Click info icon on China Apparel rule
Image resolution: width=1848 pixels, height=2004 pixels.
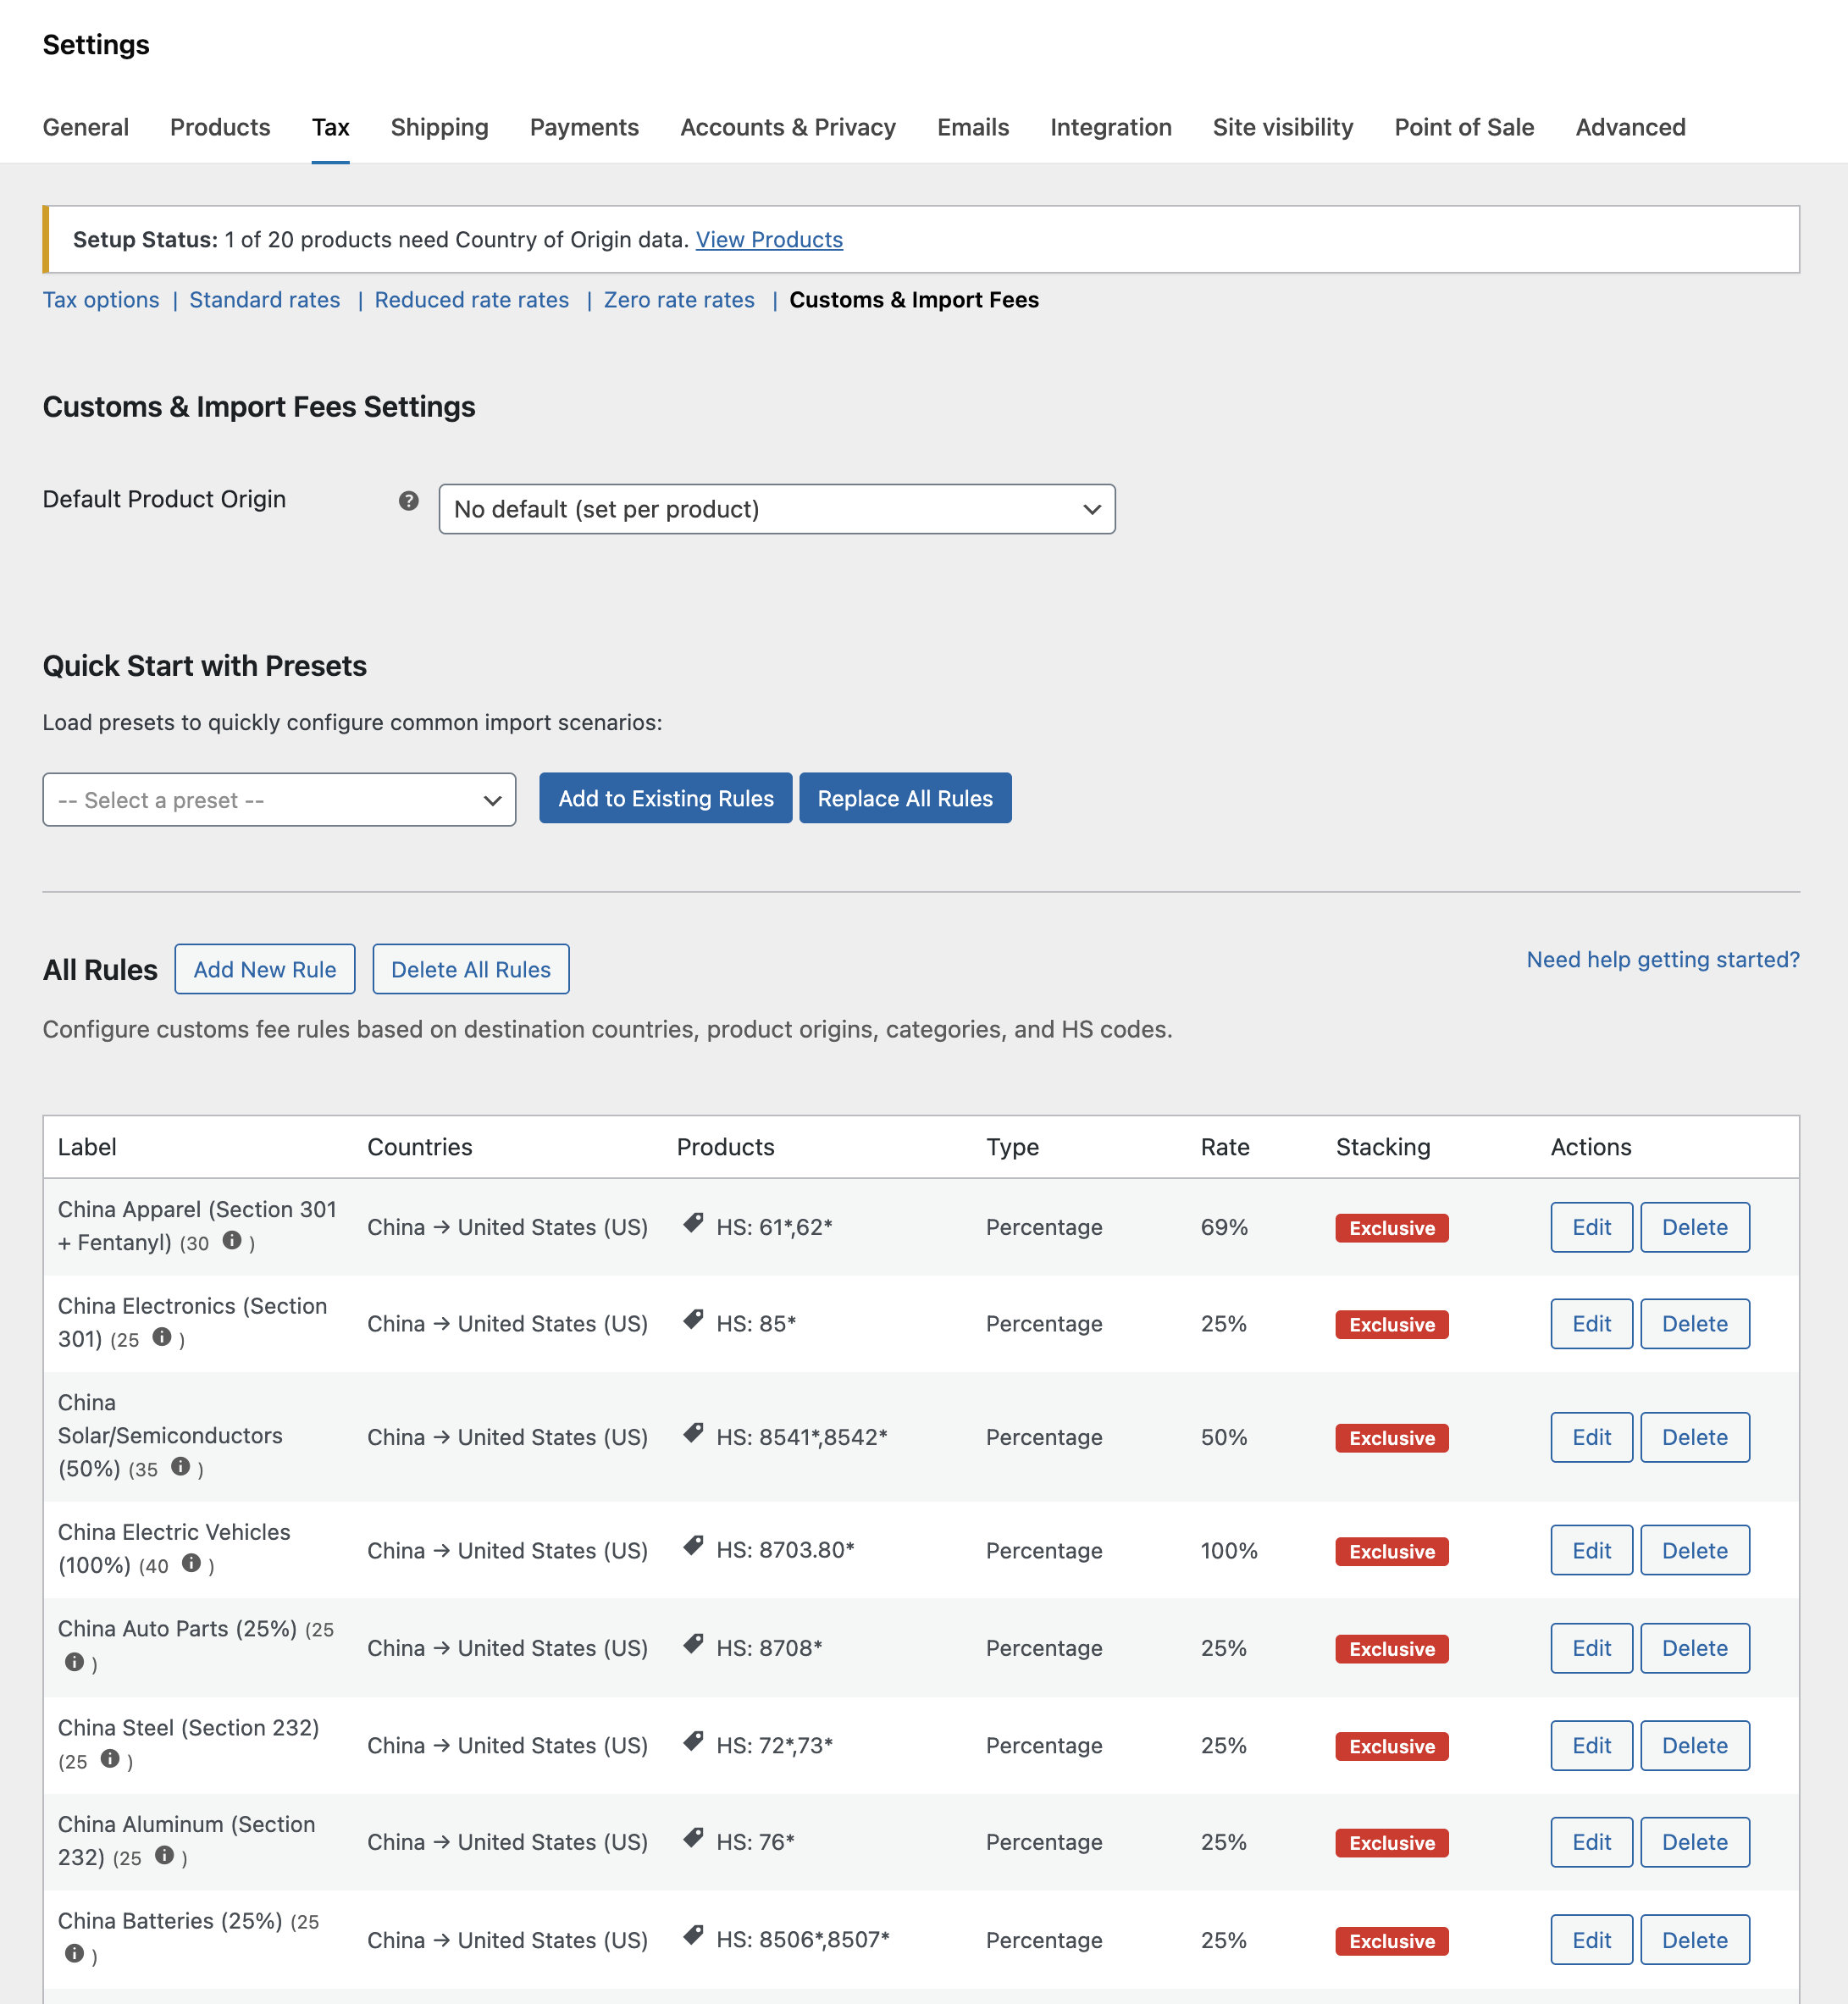pos(232,1241)
